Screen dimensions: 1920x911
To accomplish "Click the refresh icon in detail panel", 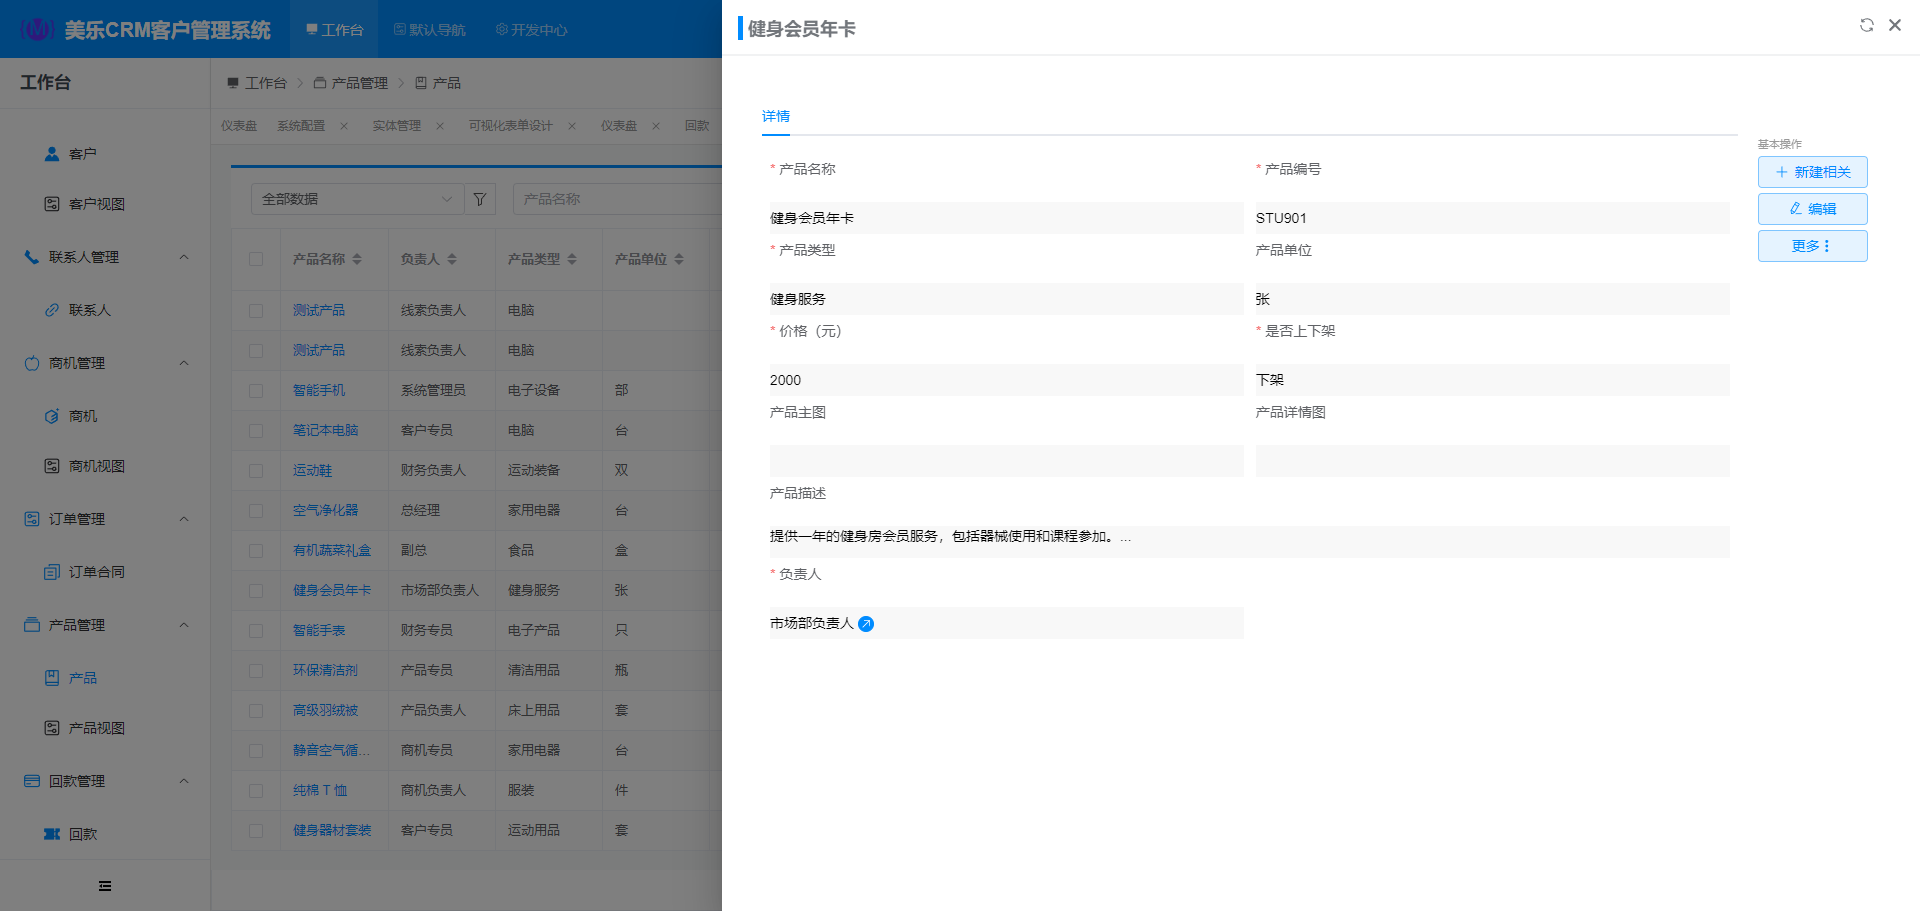I will (x=1866, y=25).
